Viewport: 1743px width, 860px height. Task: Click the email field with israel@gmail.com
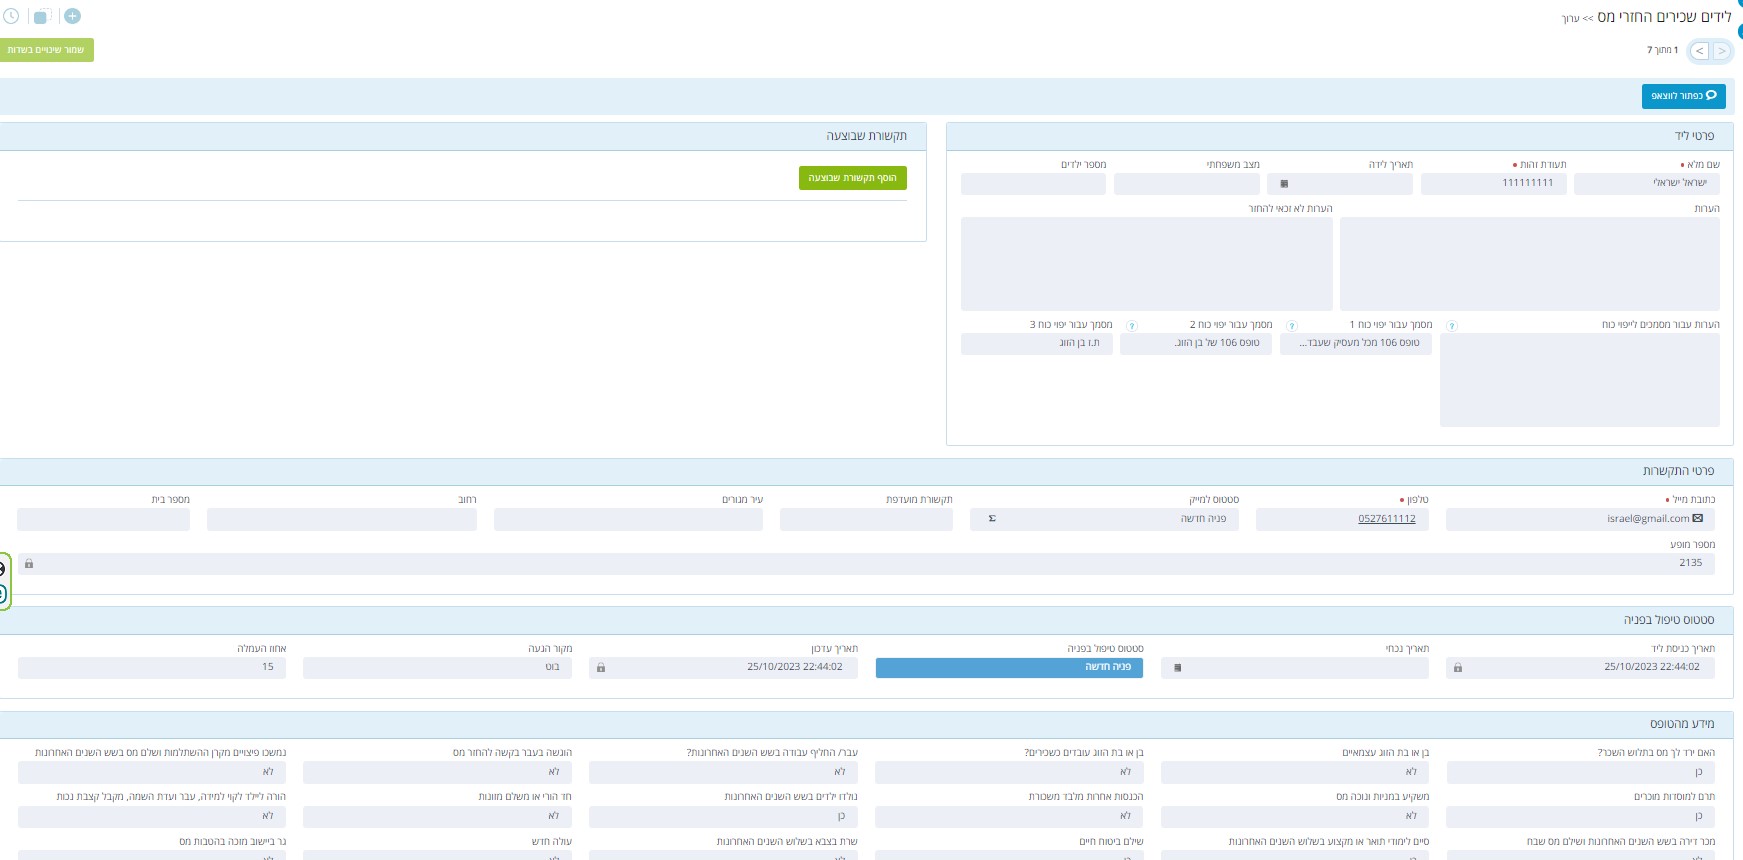(x=1580, y=519)
